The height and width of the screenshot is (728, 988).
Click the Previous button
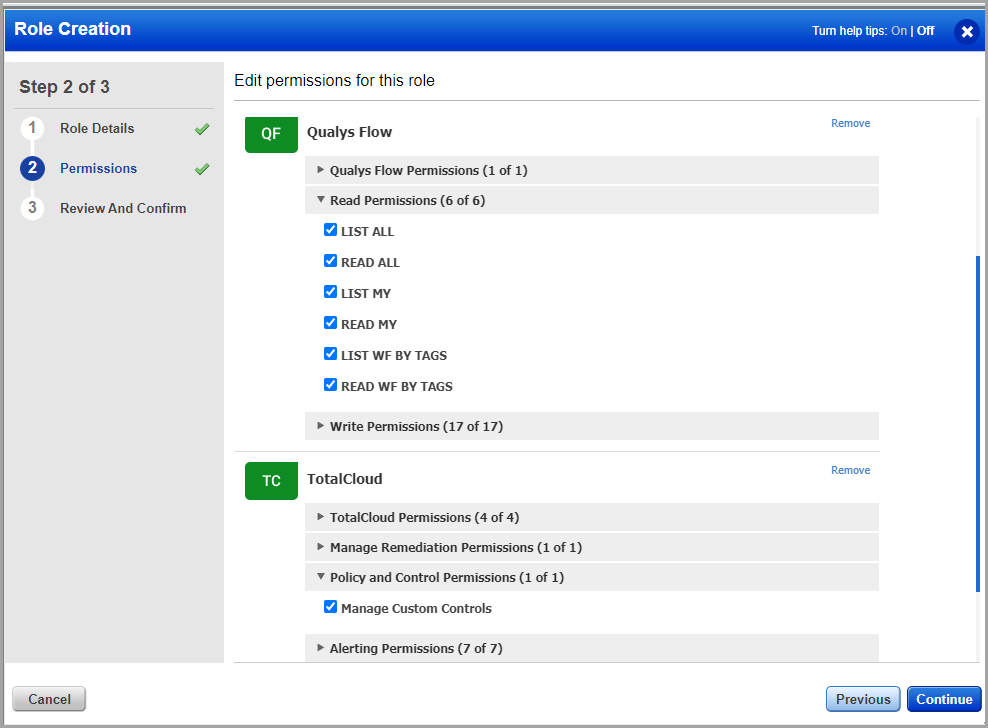coord(863,699)
